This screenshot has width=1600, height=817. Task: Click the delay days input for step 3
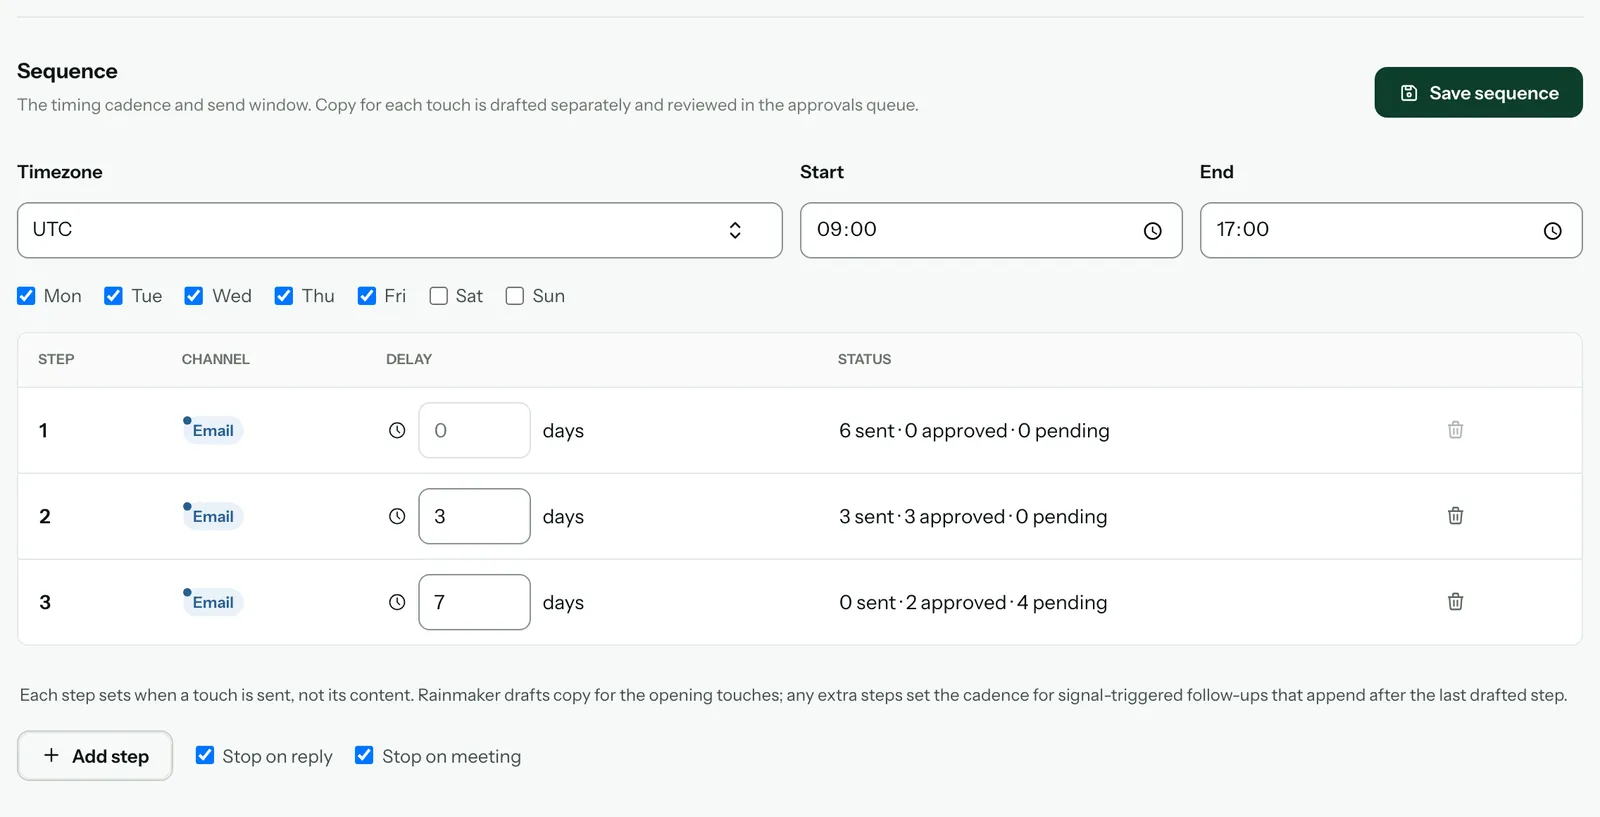click(x=474, y=602)
